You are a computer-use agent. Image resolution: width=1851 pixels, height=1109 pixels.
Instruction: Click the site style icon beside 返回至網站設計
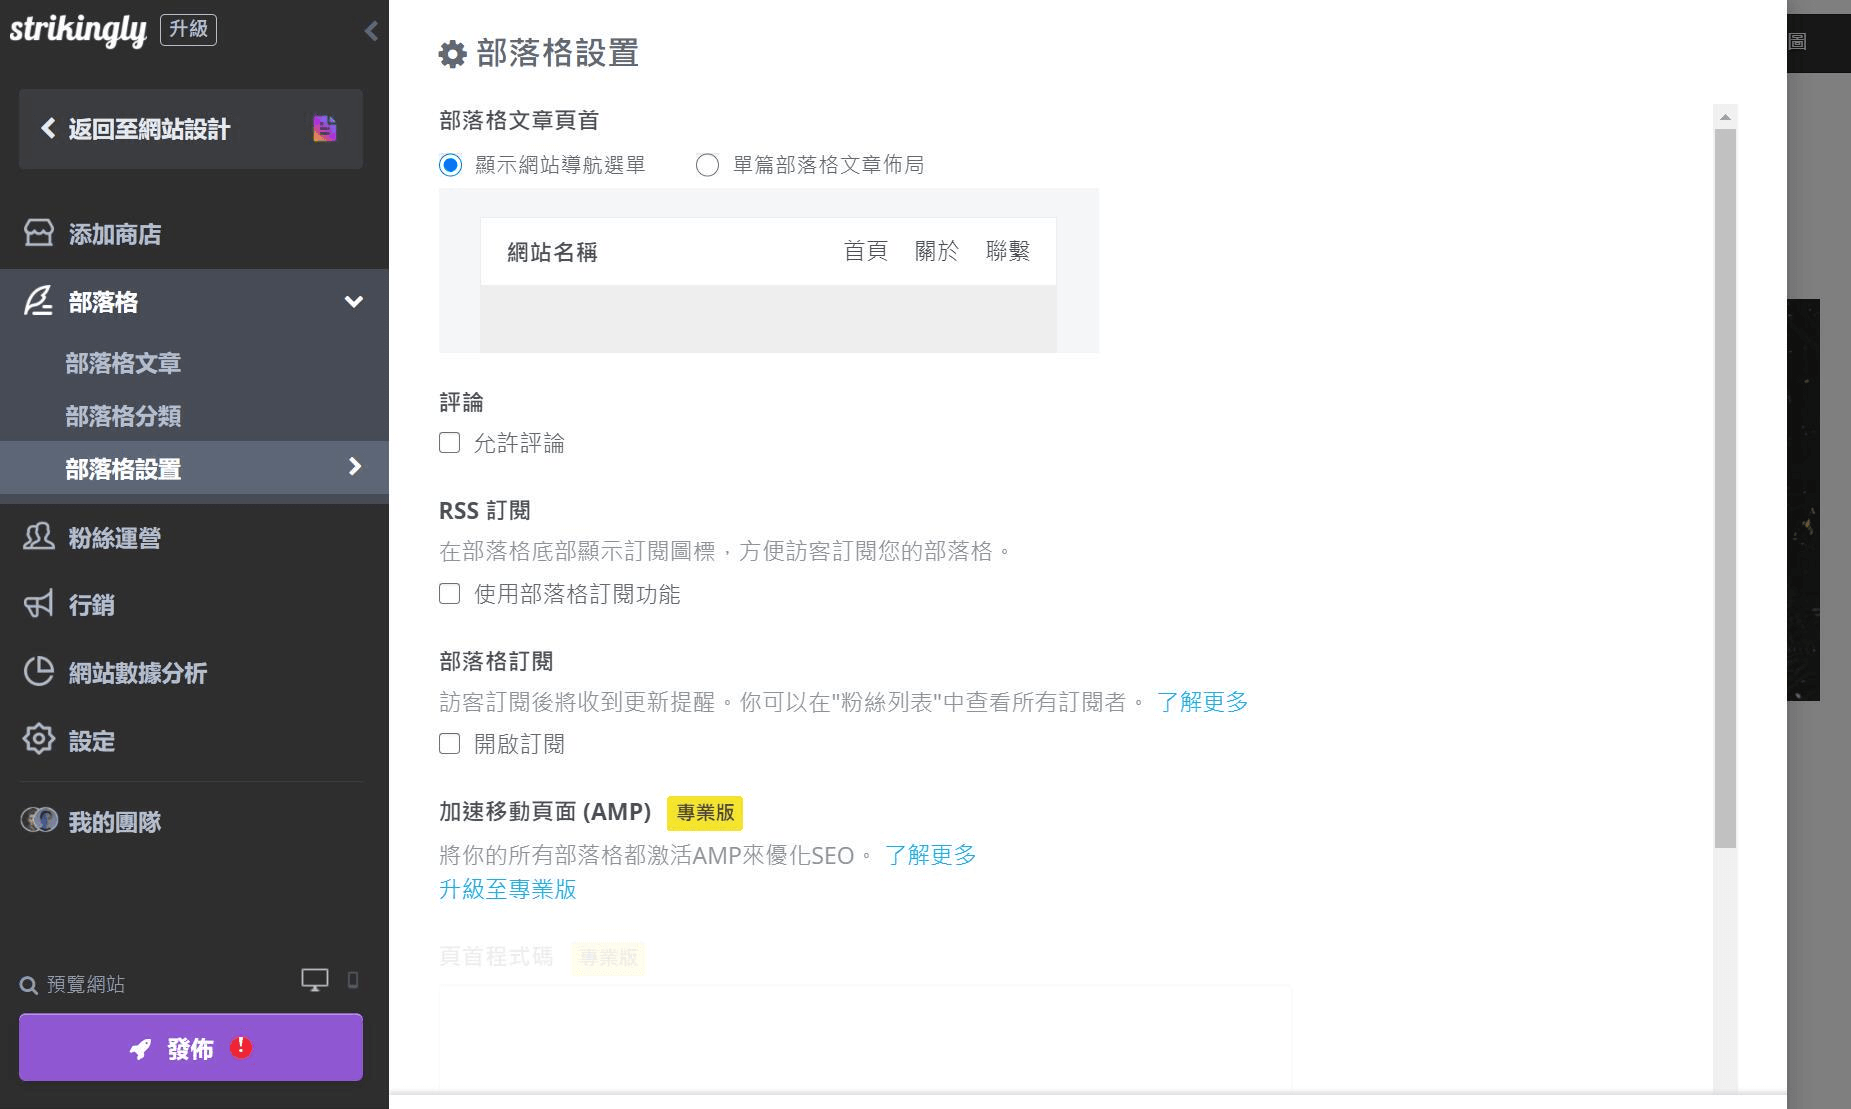[x=323, y=129]
